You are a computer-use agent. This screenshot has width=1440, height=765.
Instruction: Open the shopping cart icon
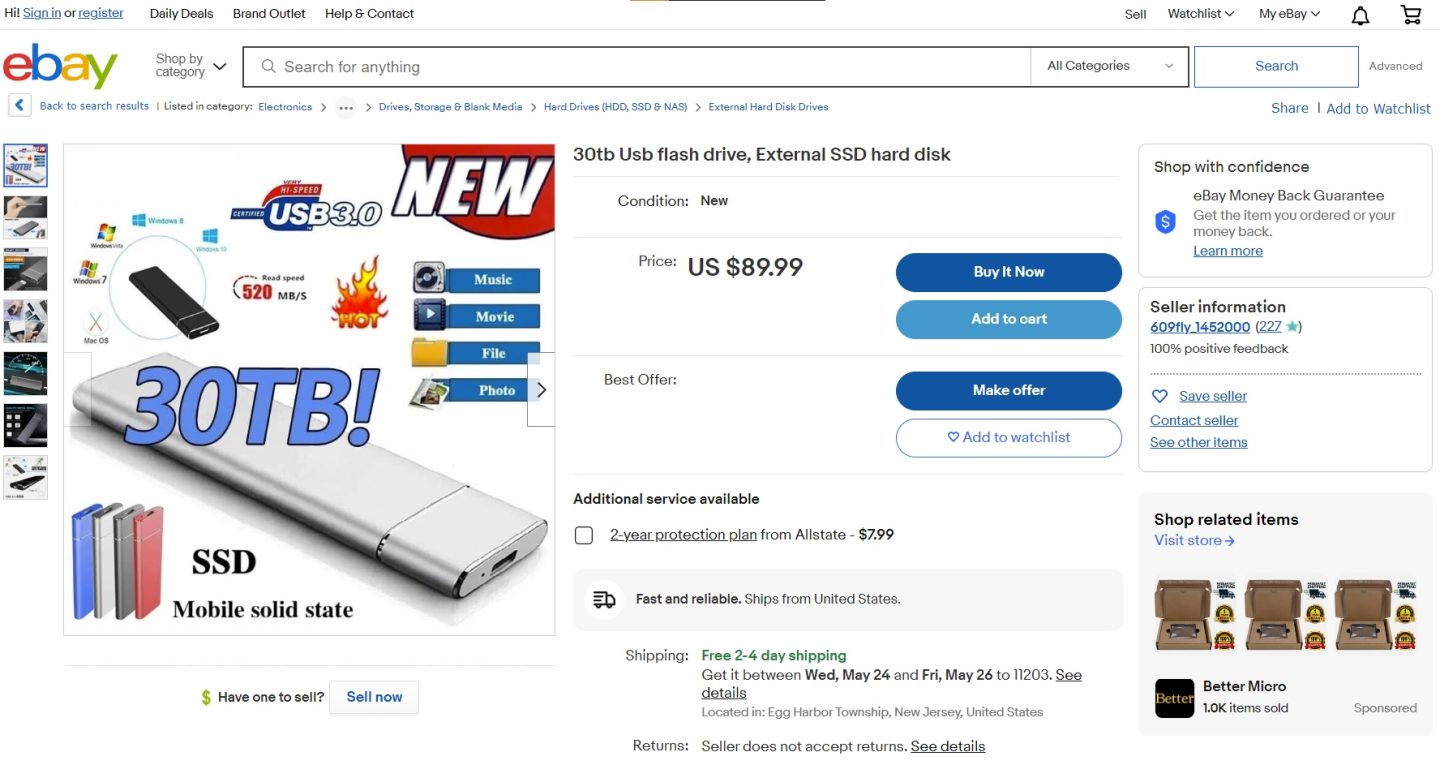[x=1410, y=15]
